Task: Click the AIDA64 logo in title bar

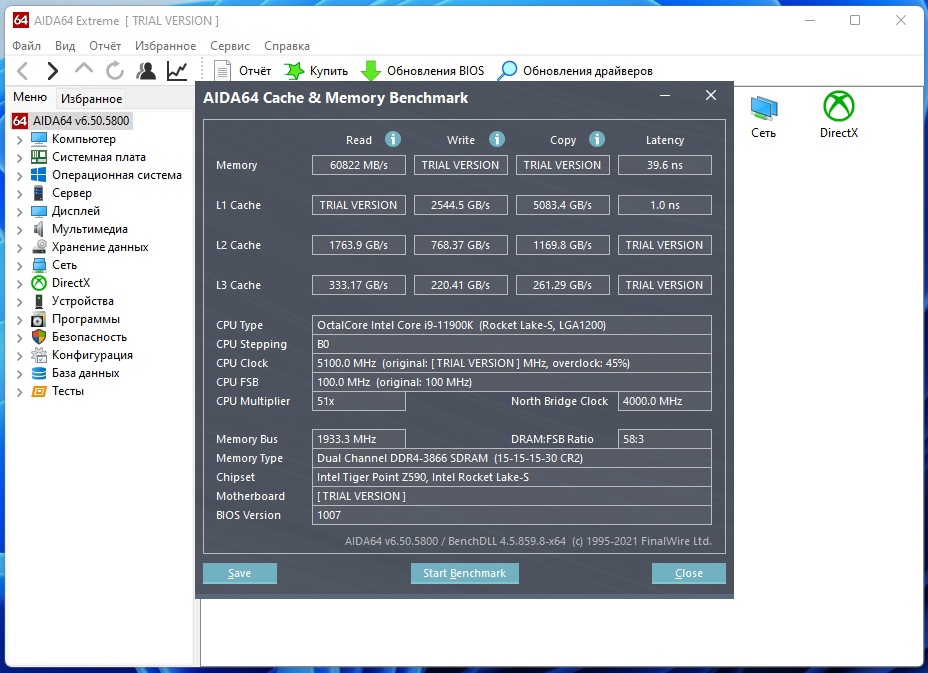Action: (x=21, y=20)
